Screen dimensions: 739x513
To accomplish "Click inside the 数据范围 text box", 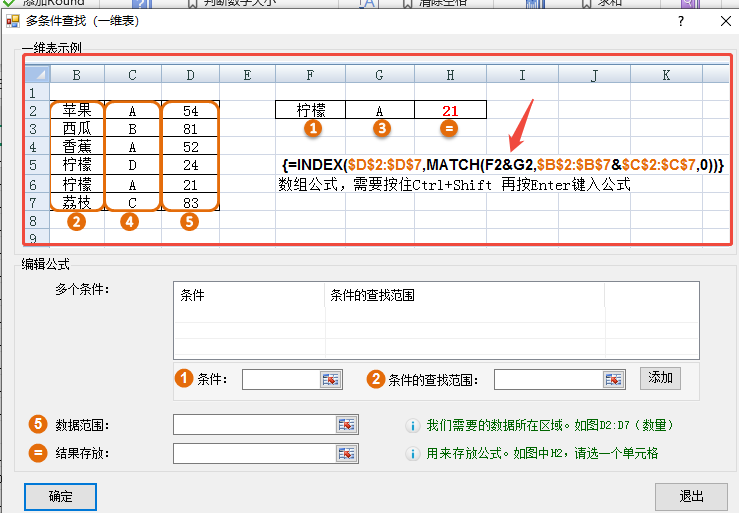I will pos(254,425).
